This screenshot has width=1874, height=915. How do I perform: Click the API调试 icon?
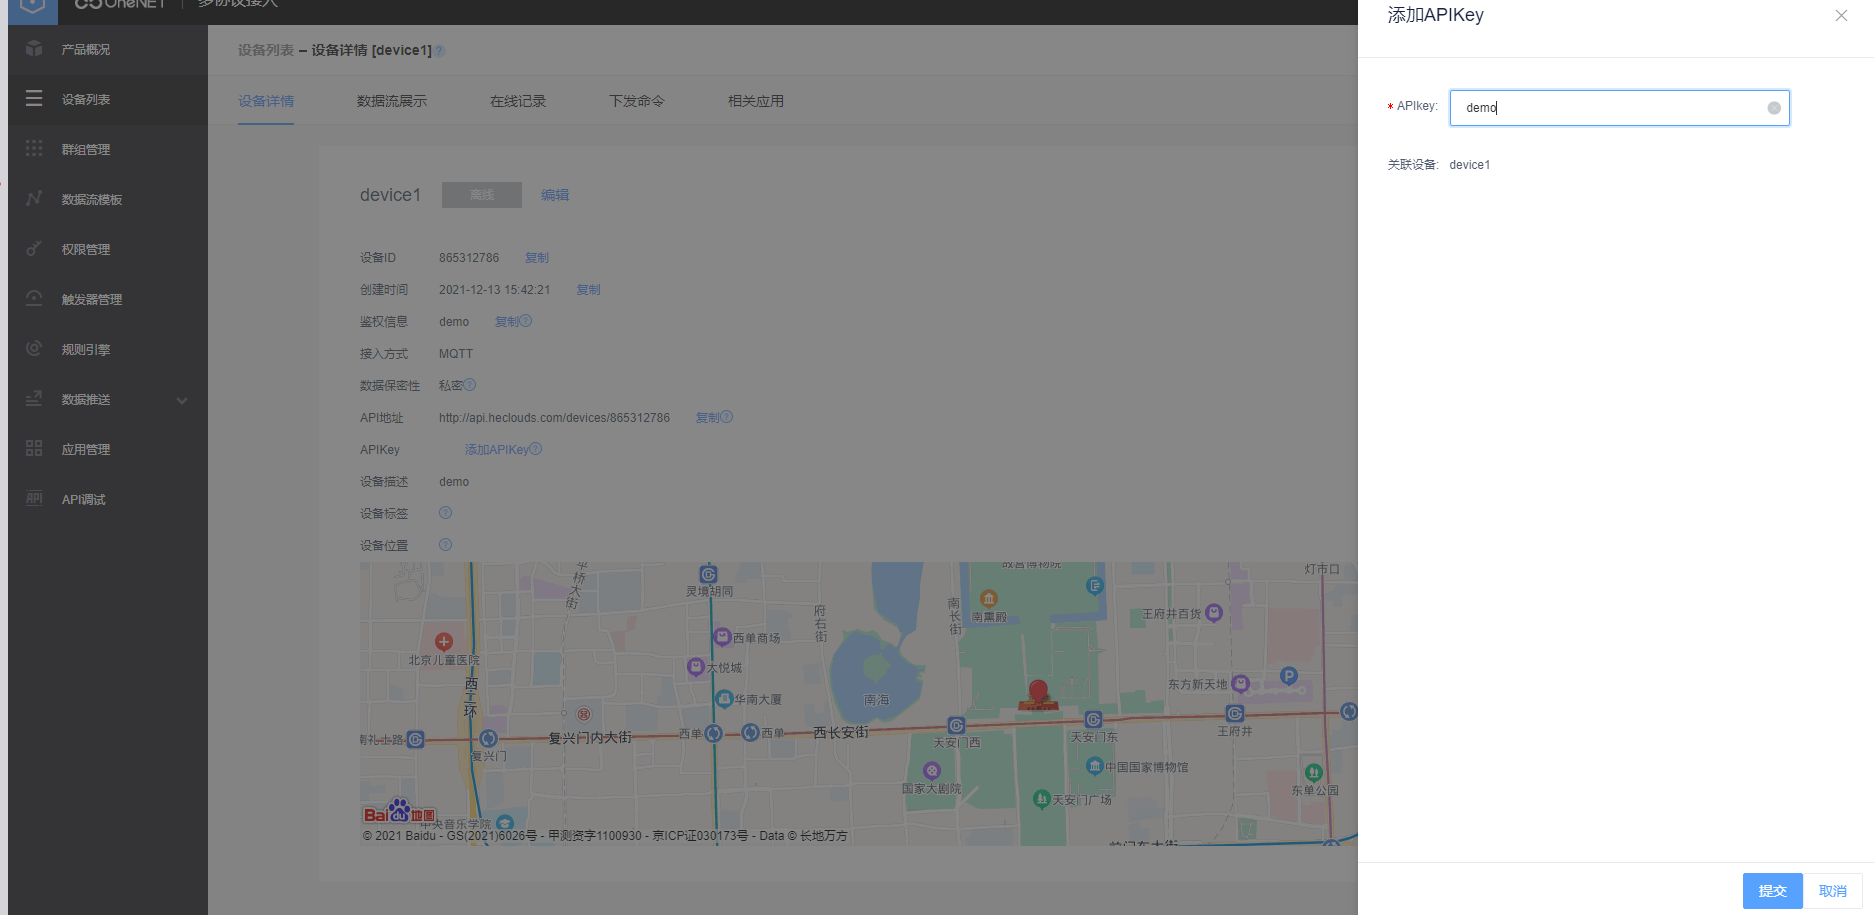point(34,499)
